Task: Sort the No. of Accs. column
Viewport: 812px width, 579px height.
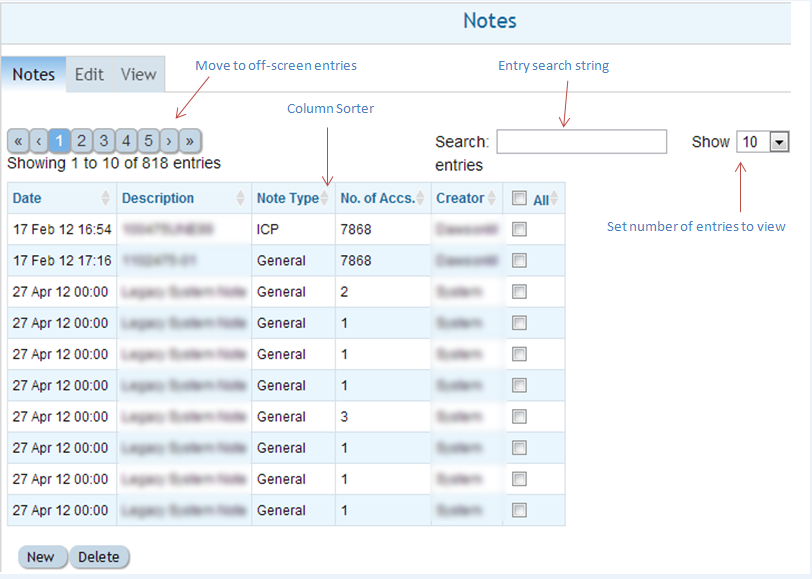Action: (x=421, y=198)
